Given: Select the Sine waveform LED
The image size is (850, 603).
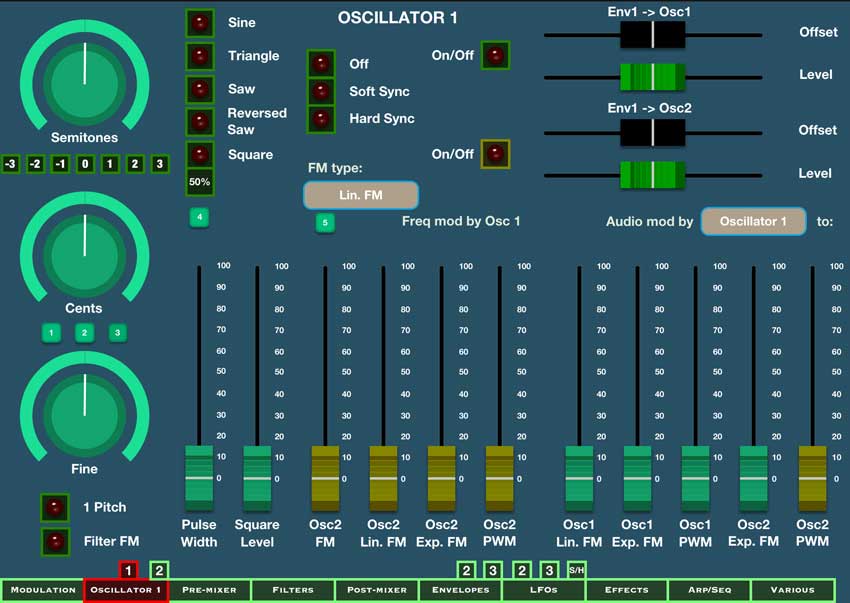Looking at the screenshot, I should click(x=201, y=22).
